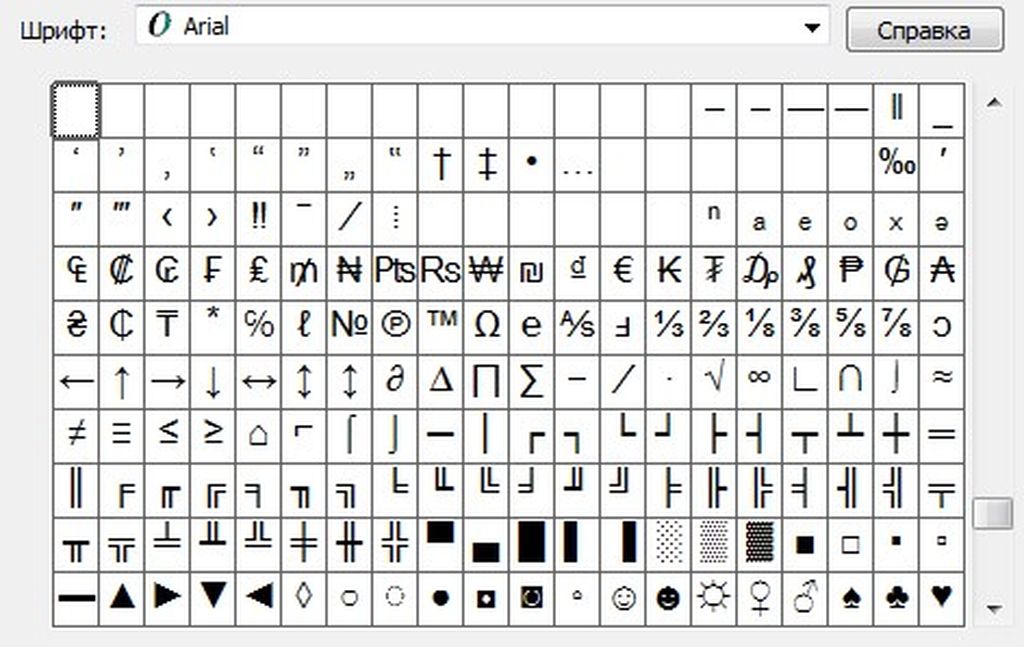The height and width of the screenshot is (647, 1024).
Task: Click the scrollbar down arrow
Action: (x=993, y=608)
